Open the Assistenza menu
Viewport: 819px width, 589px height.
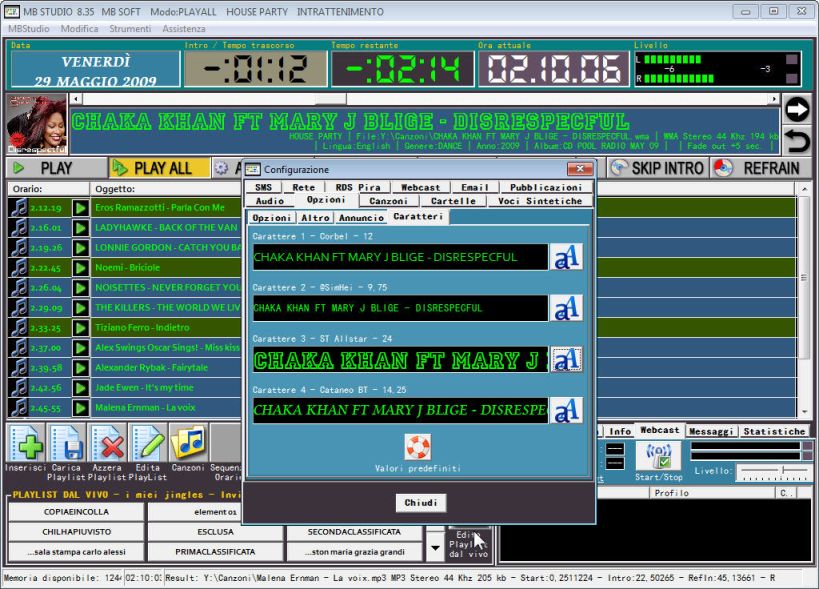184,29
